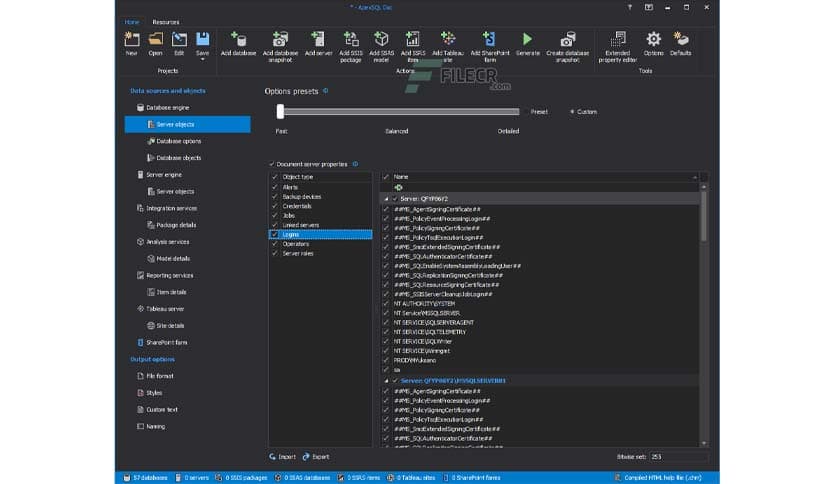
Task: Click the Defaults icon
Action: click(x=680, y=39)
